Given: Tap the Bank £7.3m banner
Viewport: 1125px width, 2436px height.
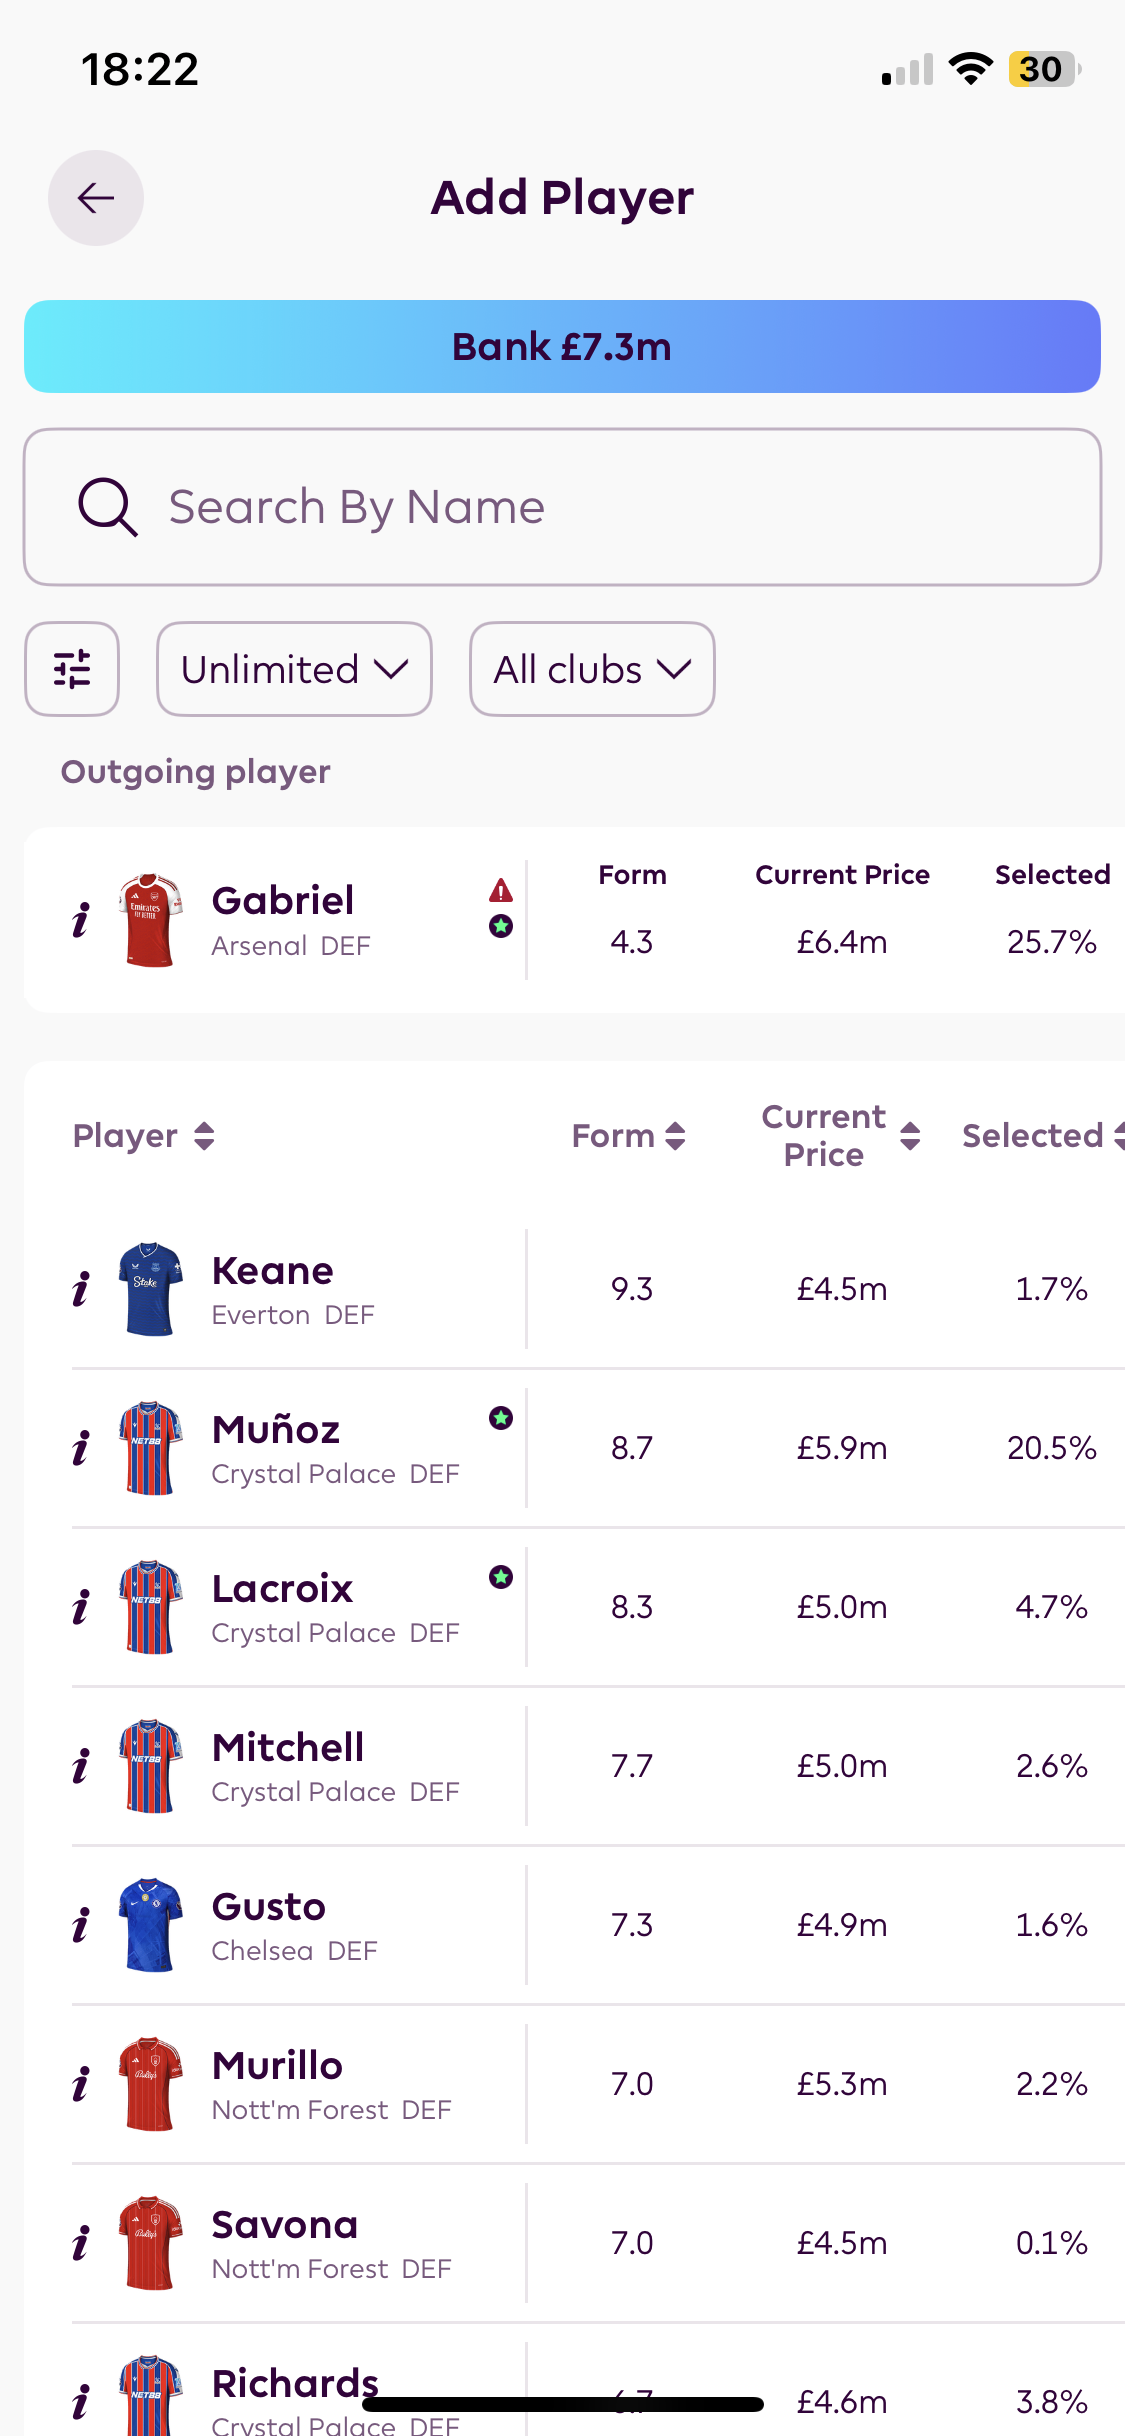Looking at the screenshot, I should [x=562, y=347].
